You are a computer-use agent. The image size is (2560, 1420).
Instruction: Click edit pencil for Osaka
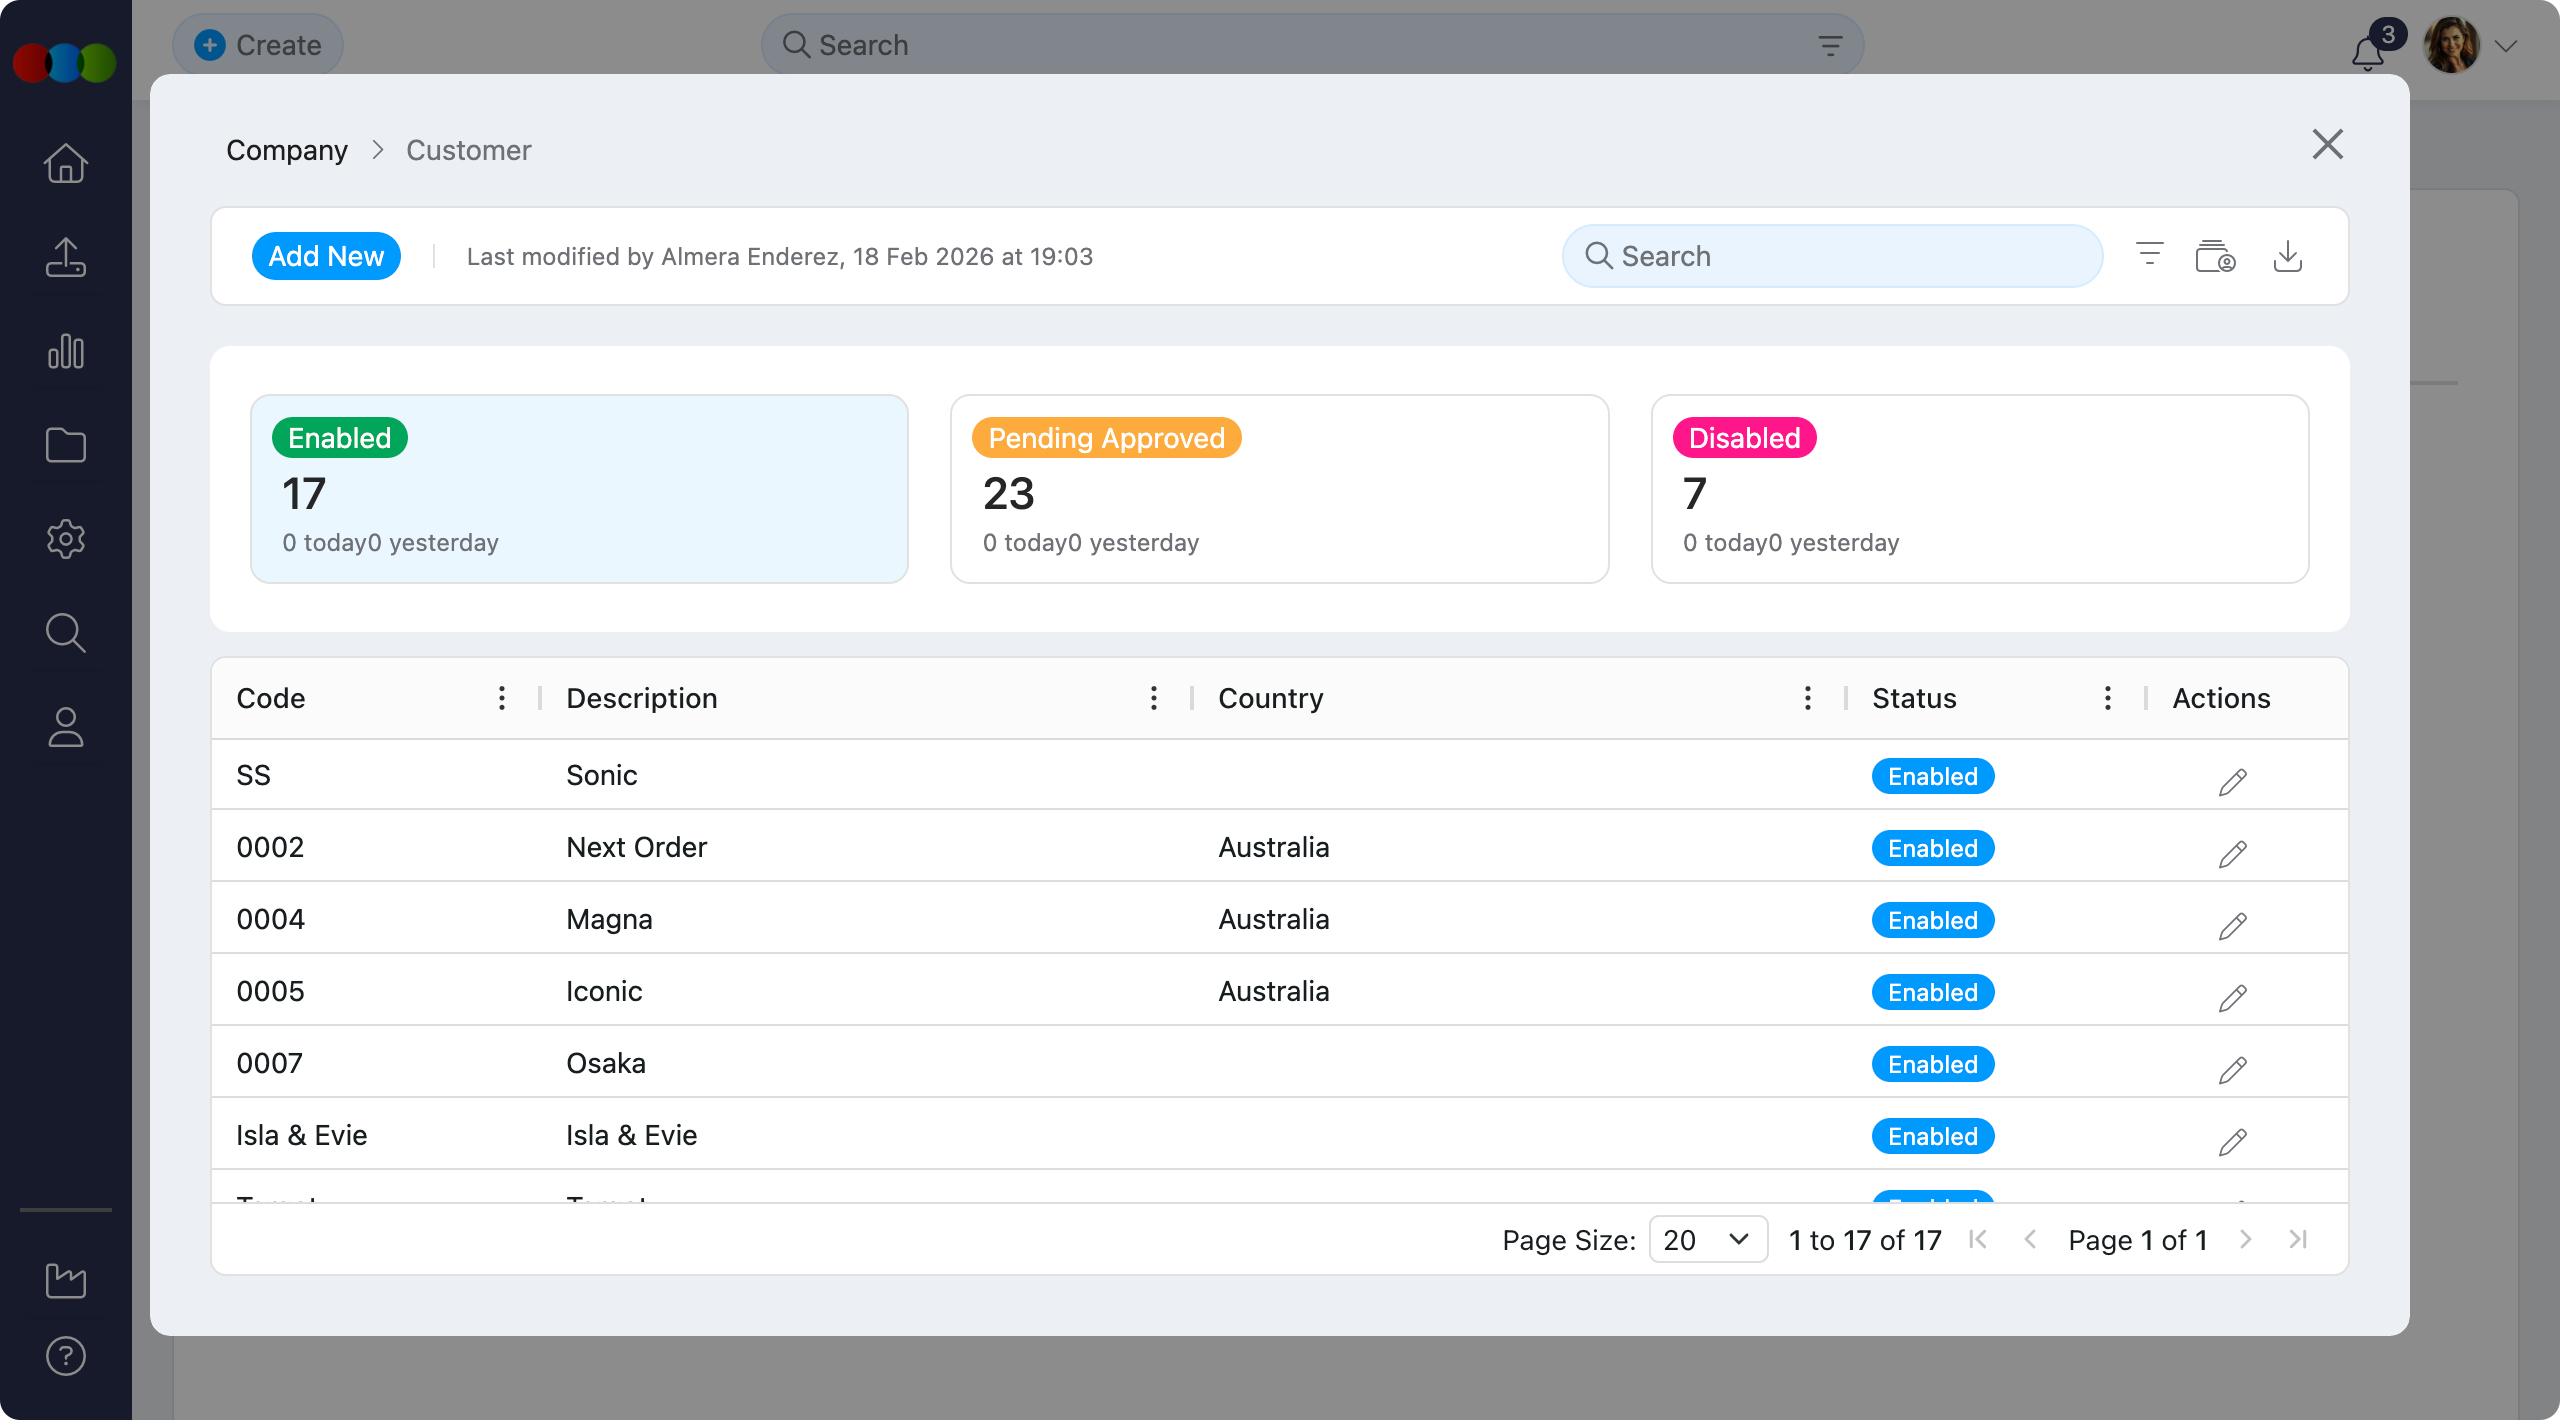[x=2232, y=1069]
